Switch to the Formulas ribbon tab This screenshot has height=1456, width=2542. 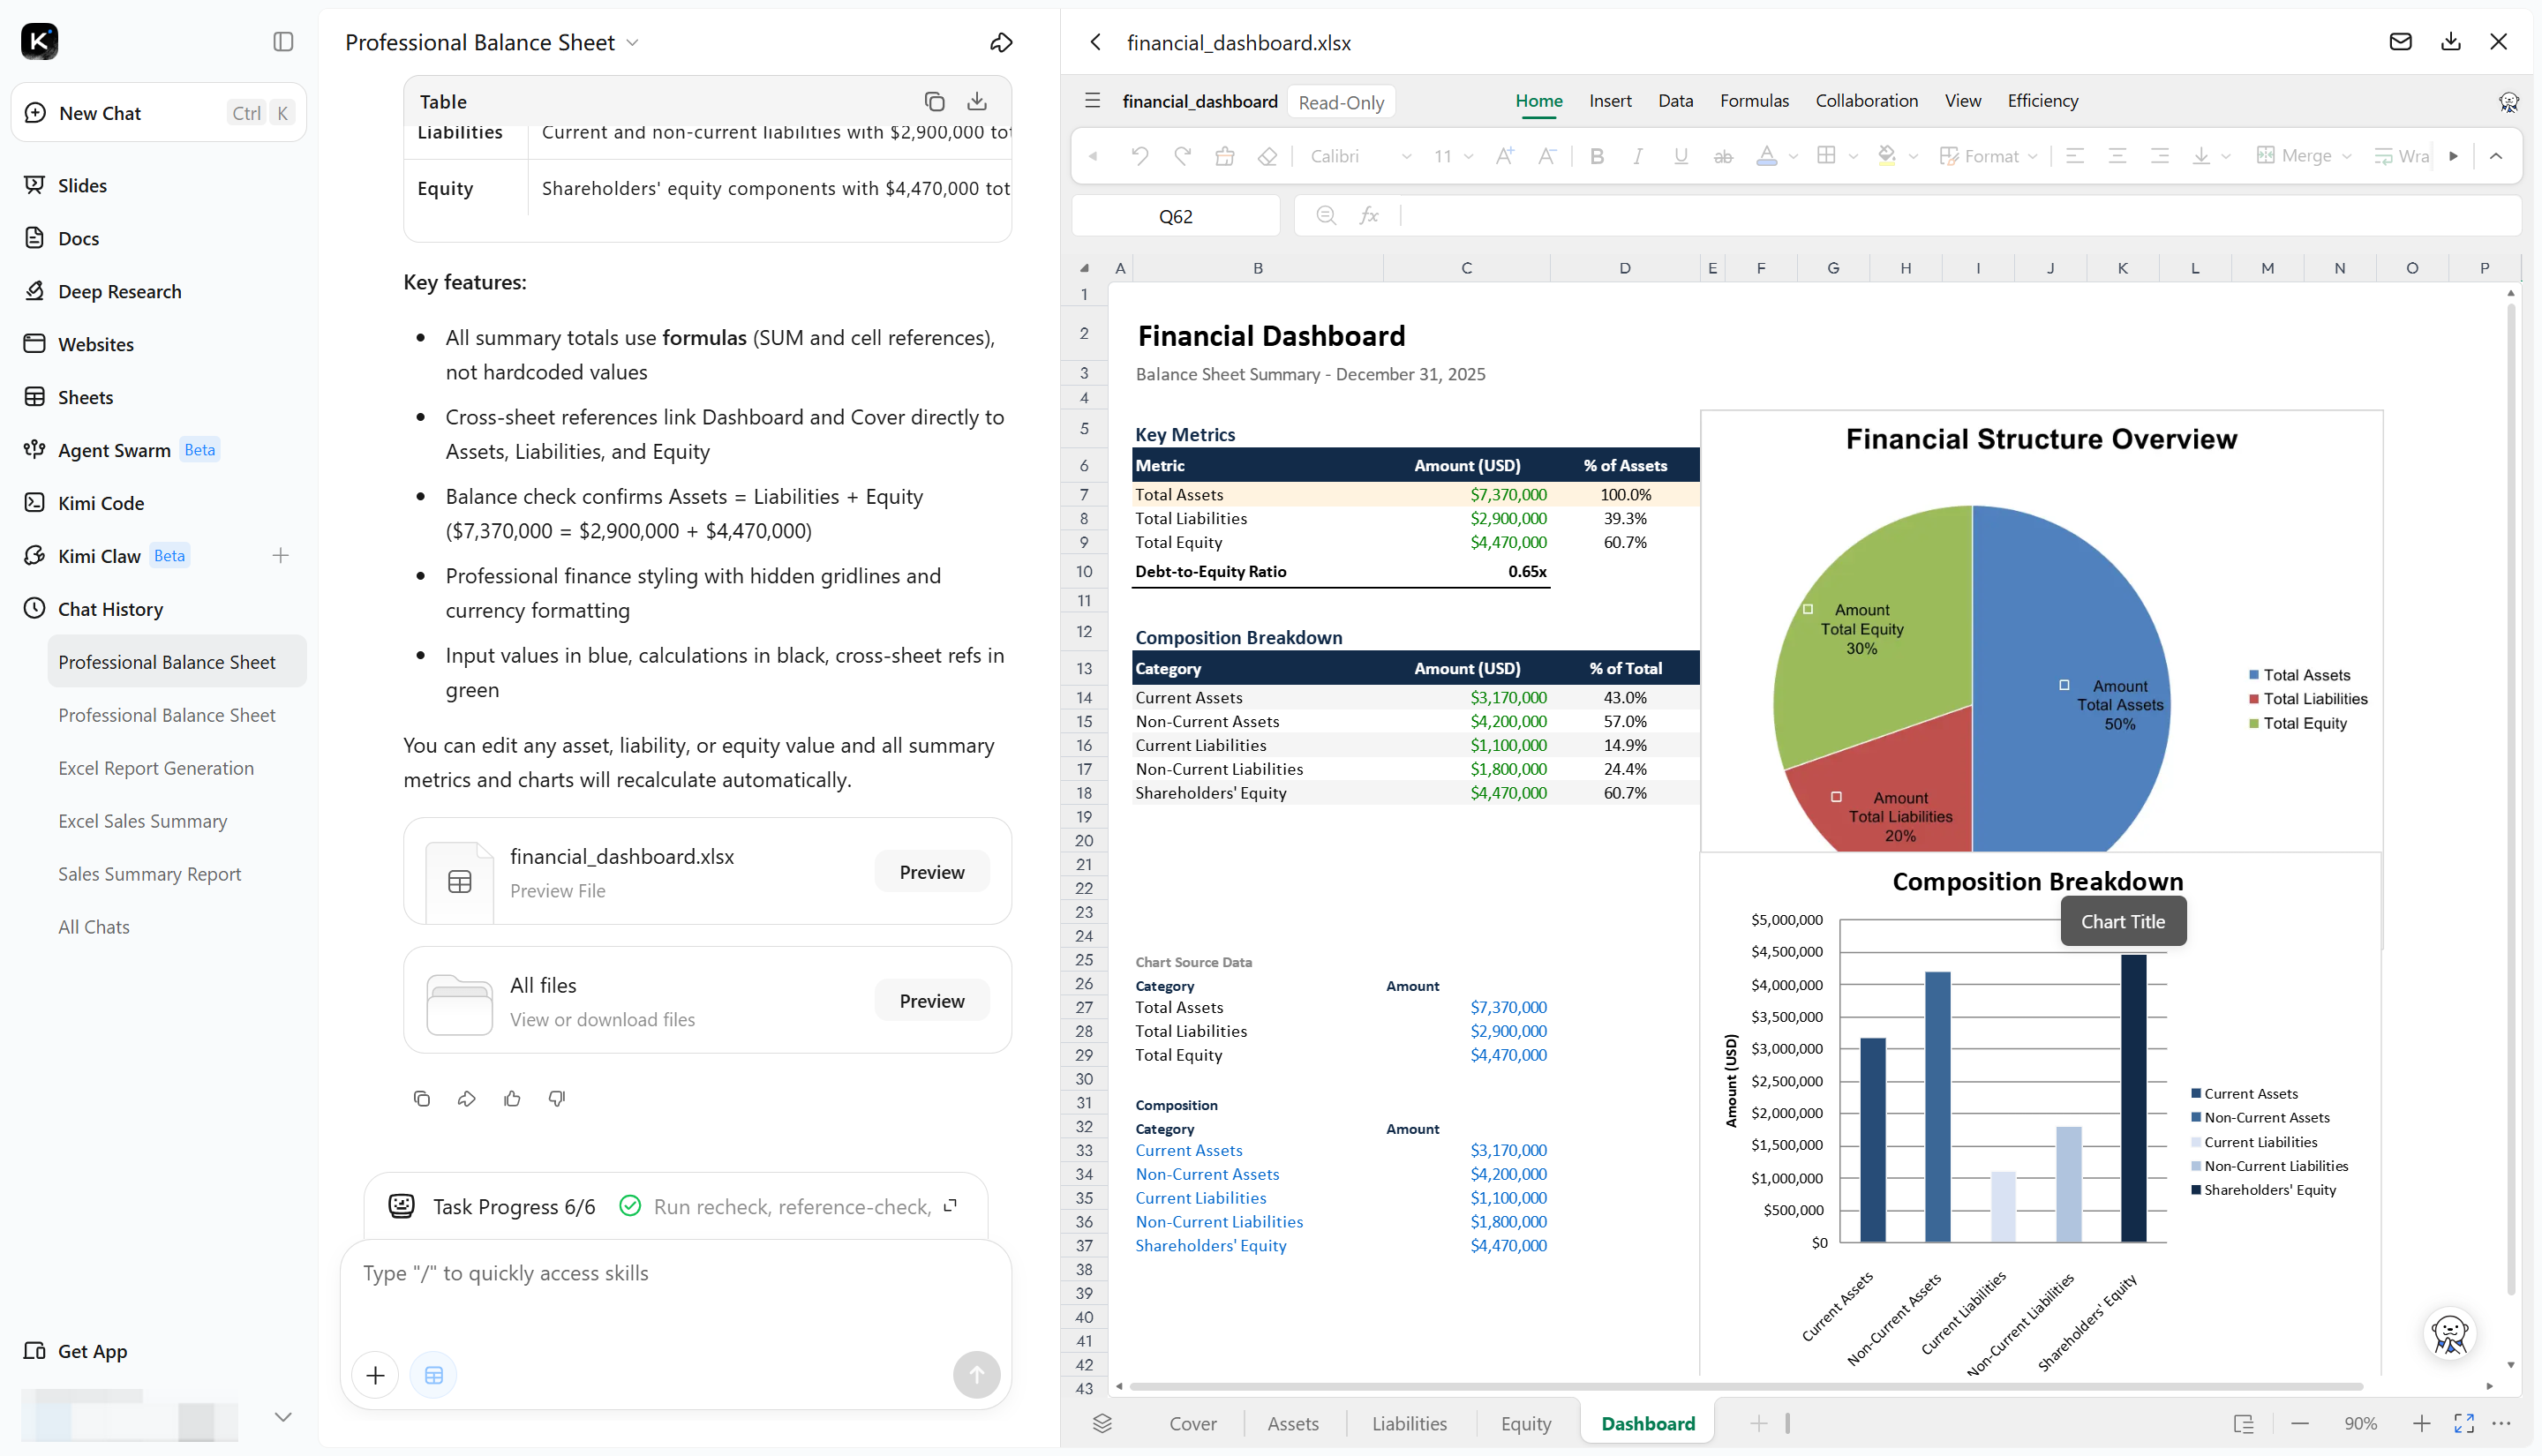(1754, 101)
